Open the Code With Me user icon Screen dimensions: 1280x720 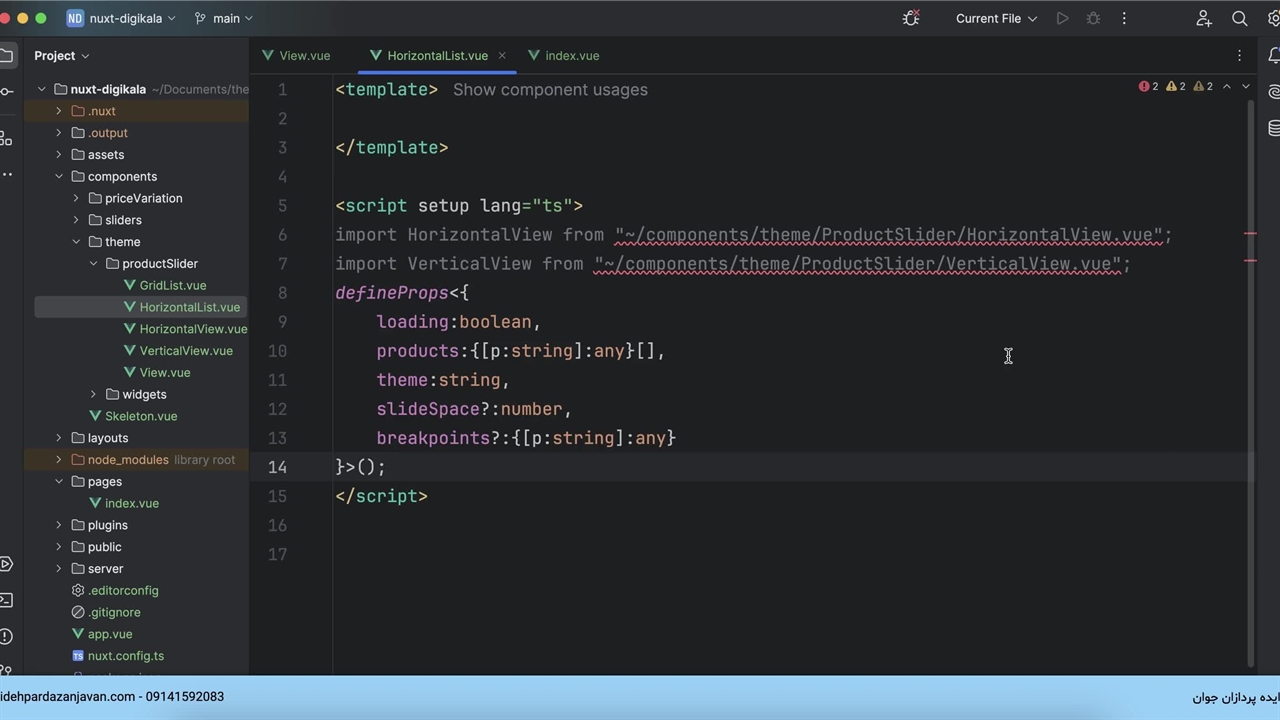pyautogui.click(x=1204, y=18)
